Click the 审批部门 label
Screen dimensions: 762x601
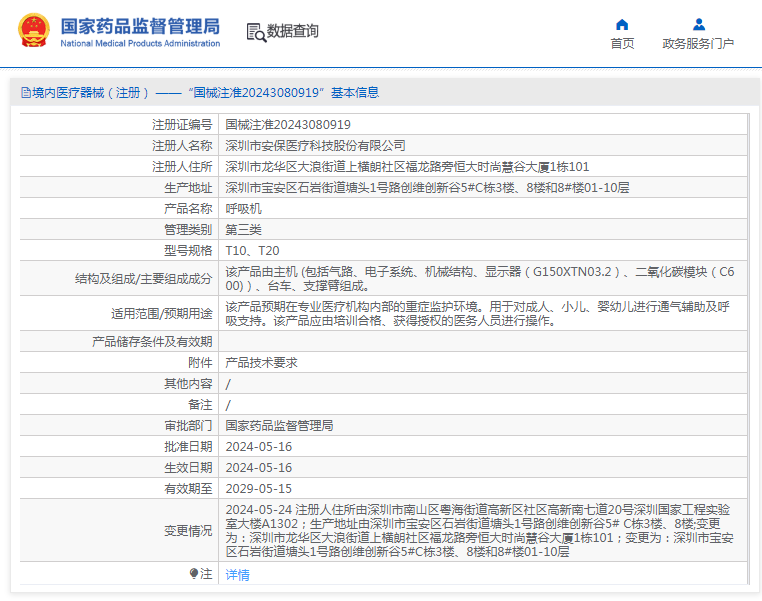tap(188, 426)
